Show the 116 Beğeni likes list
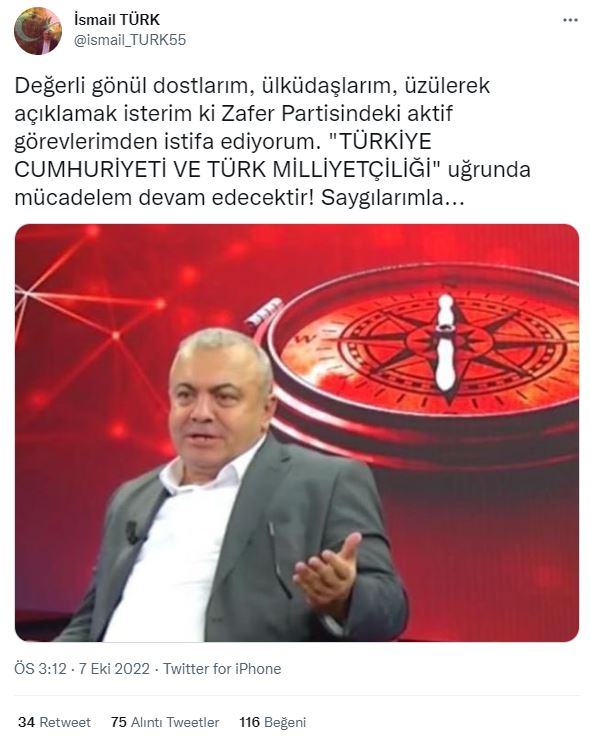Screen dimensions: 590x746 [273, 722]
